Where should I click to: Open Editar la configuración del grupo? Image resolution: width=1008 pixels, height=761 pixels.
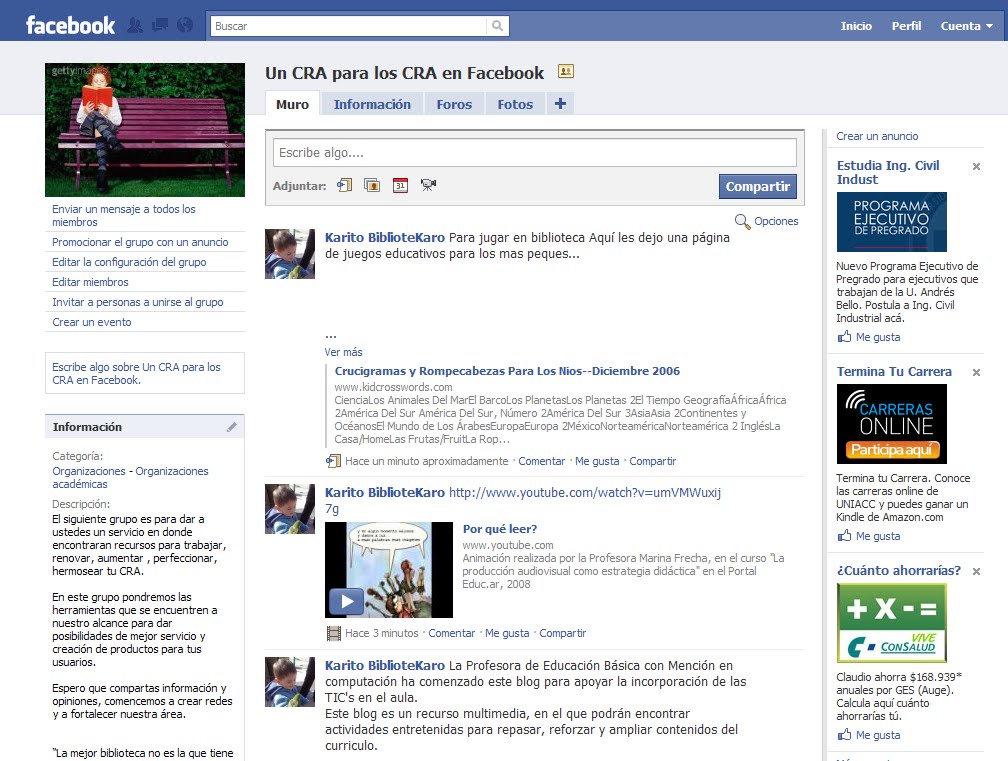click(x=129, y=262)
